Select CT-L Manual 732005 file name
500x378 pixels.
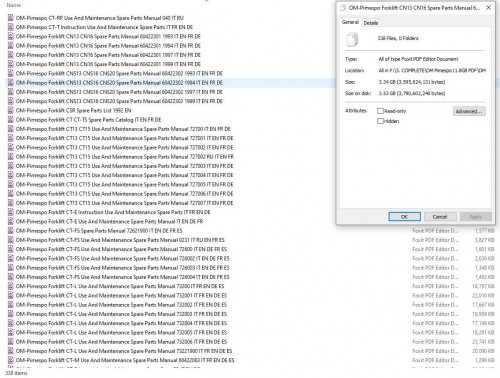[121, 333]
